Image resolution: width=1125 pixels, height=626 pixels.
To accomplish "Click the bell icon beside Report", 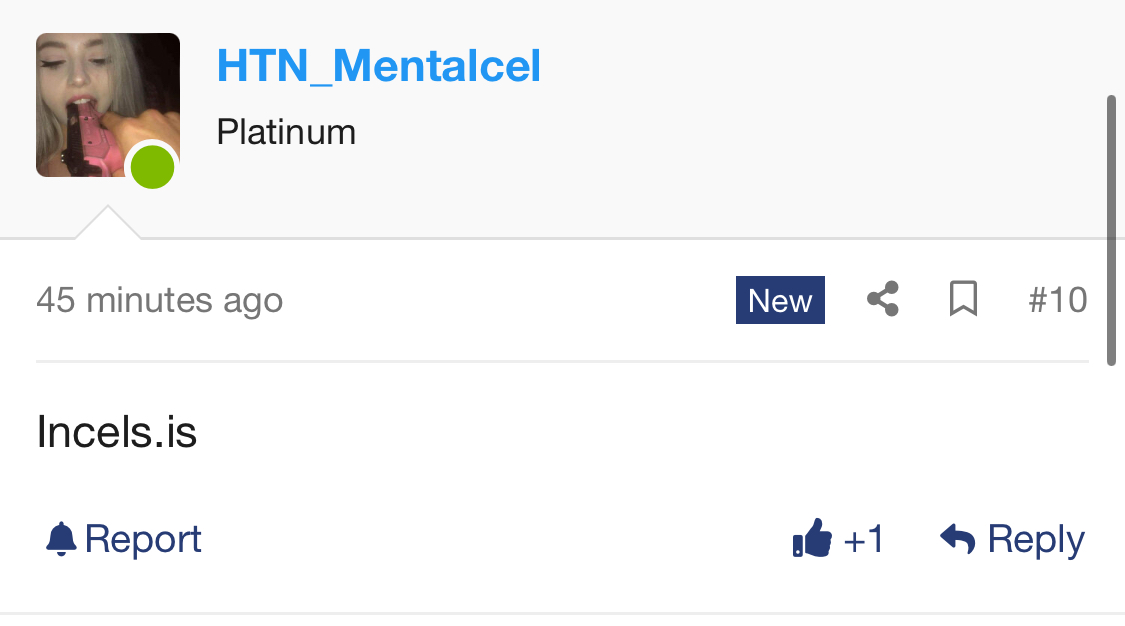I will (61, 539).
